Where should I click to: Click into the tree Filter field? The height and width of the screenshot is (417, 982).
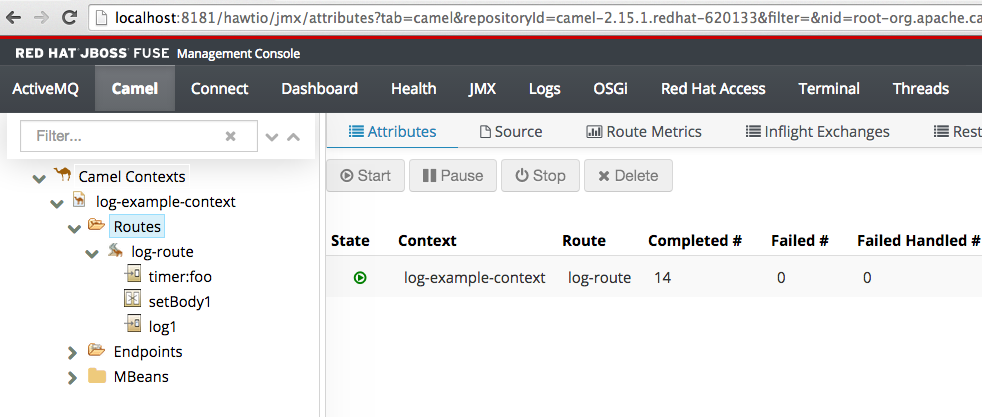[x=138, y=136]
